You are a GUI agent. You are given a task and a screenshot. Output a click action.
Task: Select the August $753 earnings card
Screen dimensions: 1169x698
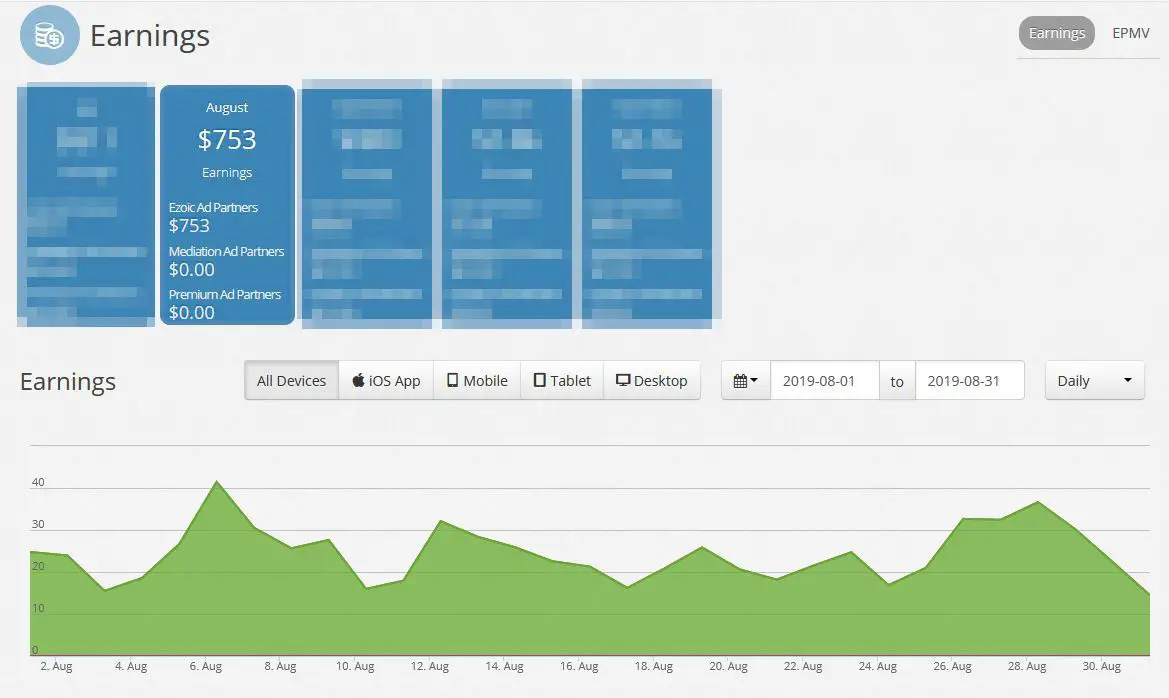coord(227,205)
